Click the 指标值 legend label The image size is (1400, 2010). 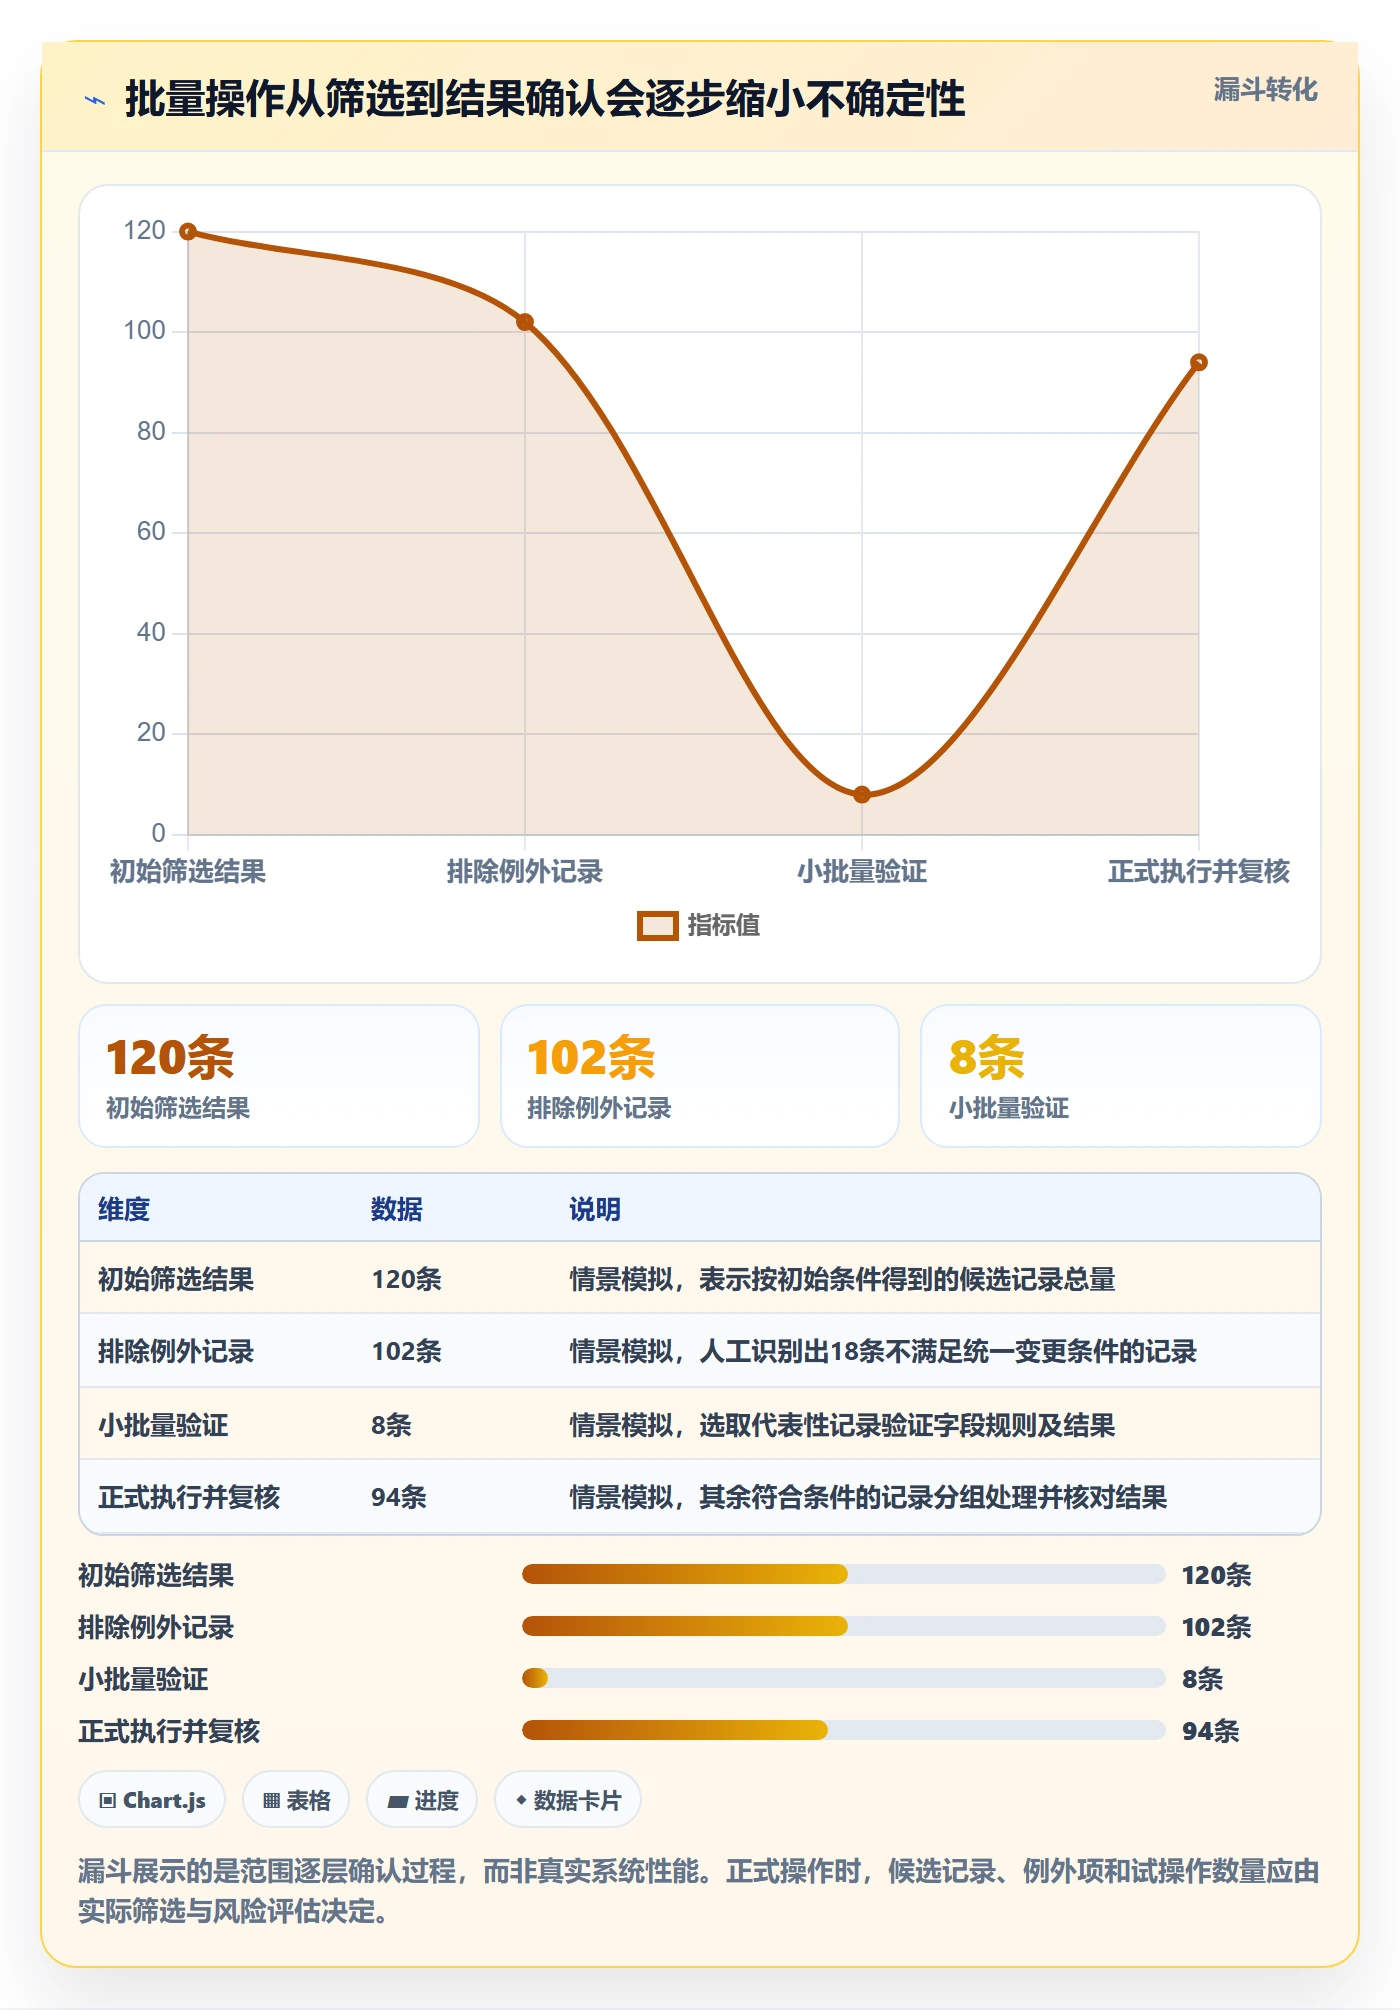click(x=724, y=926)
